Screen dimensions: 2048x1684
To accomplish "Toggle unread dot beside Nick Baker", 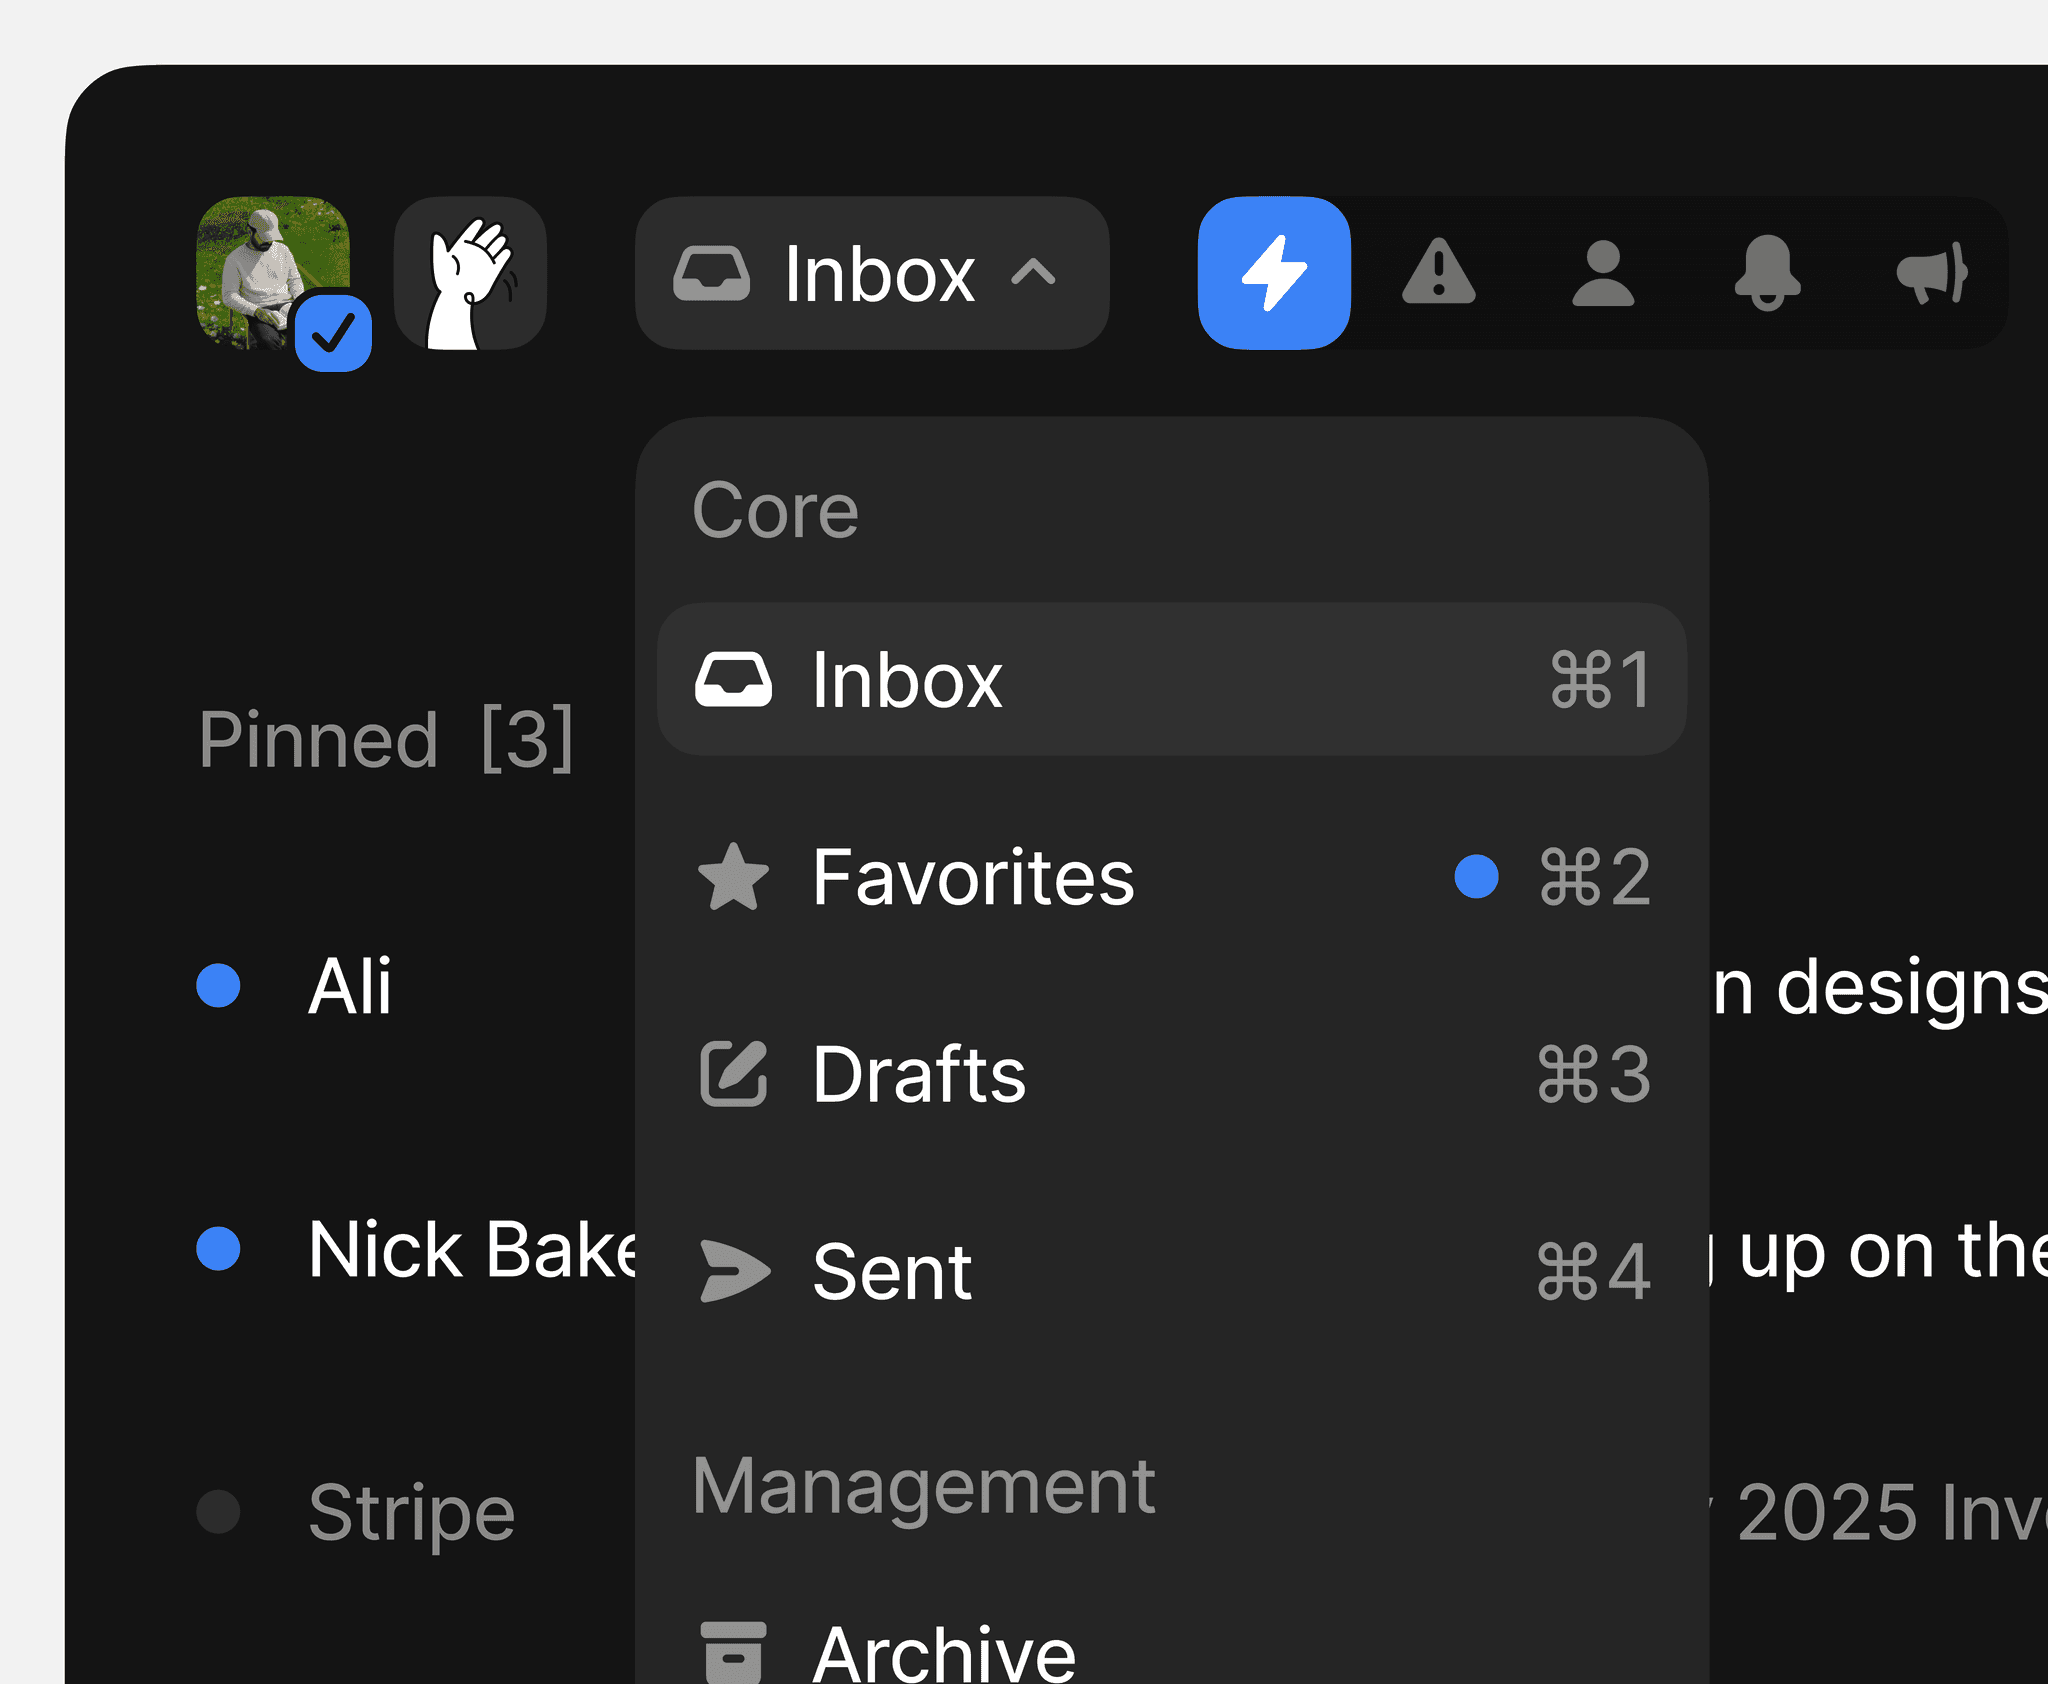I will pos(218,1248).
